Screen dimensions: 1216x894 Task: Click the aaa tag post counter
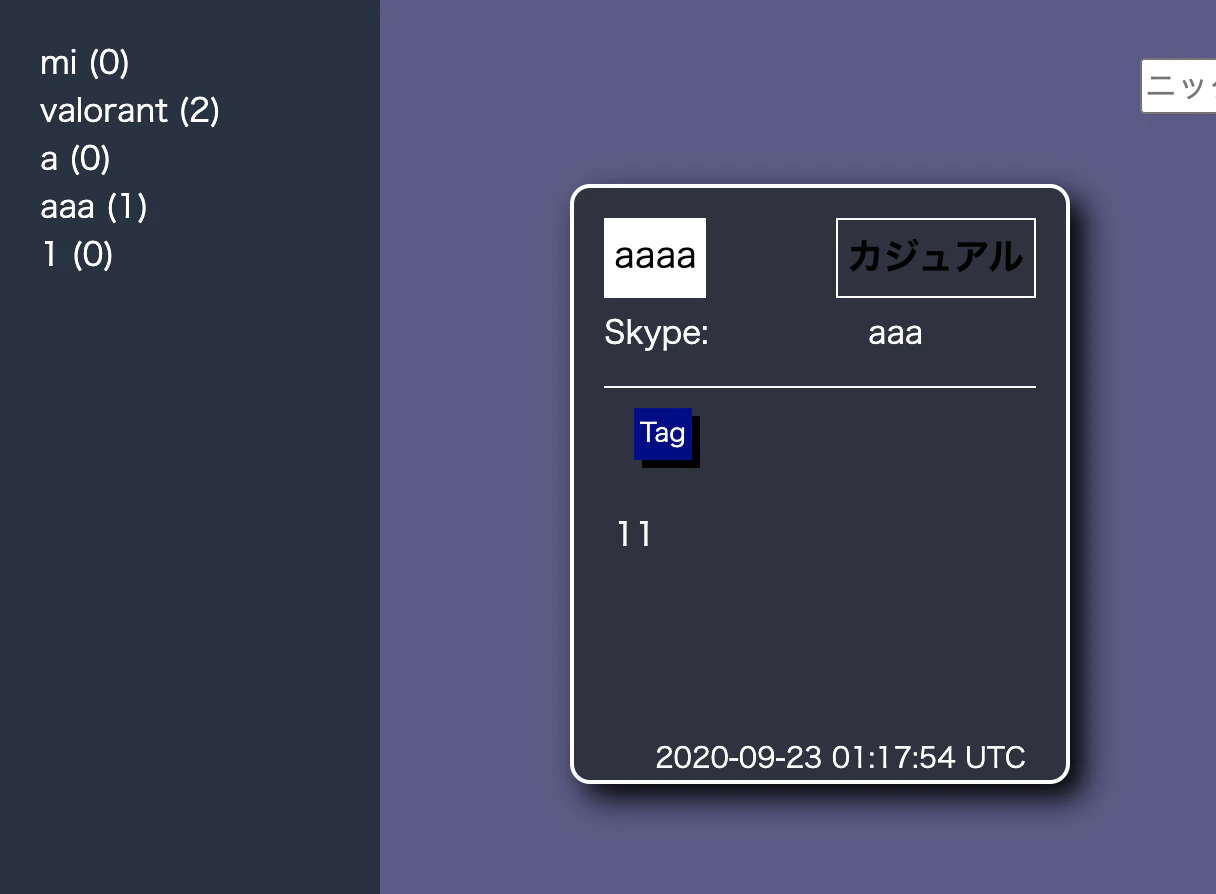tap(130, 207)
